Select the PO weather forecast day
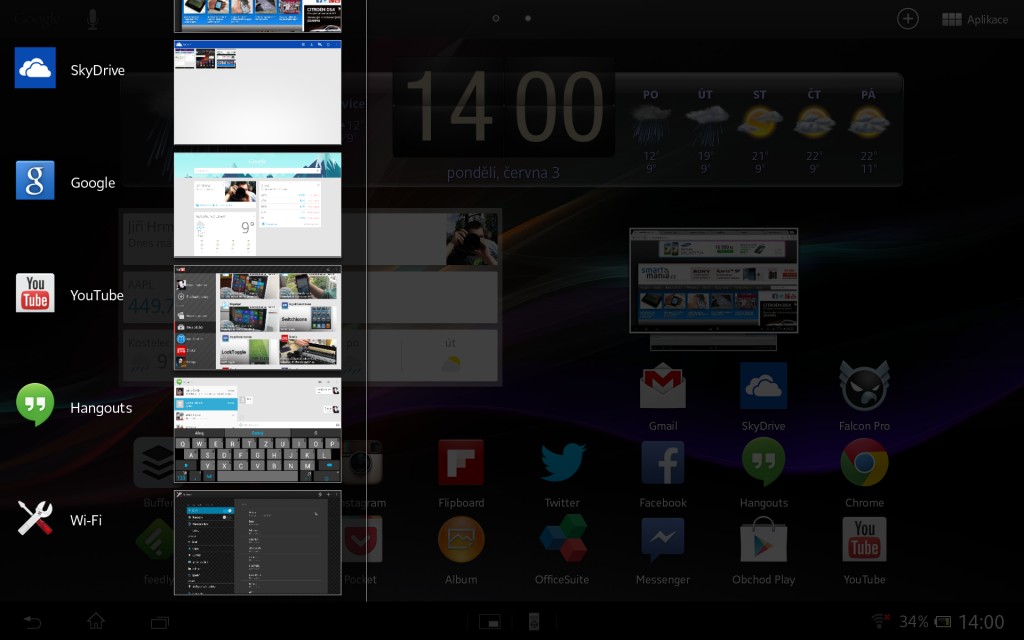Viewport: 1024px width, 640px height. coord(650,131)
